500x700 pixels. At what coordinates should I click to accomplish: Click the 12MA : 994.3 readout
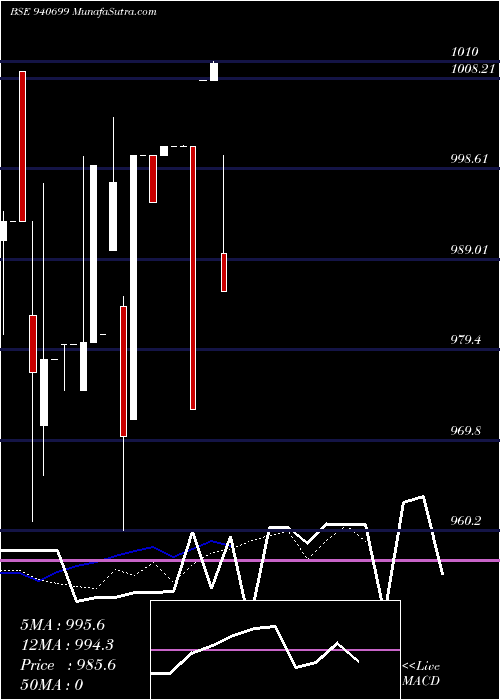point(67,645)
